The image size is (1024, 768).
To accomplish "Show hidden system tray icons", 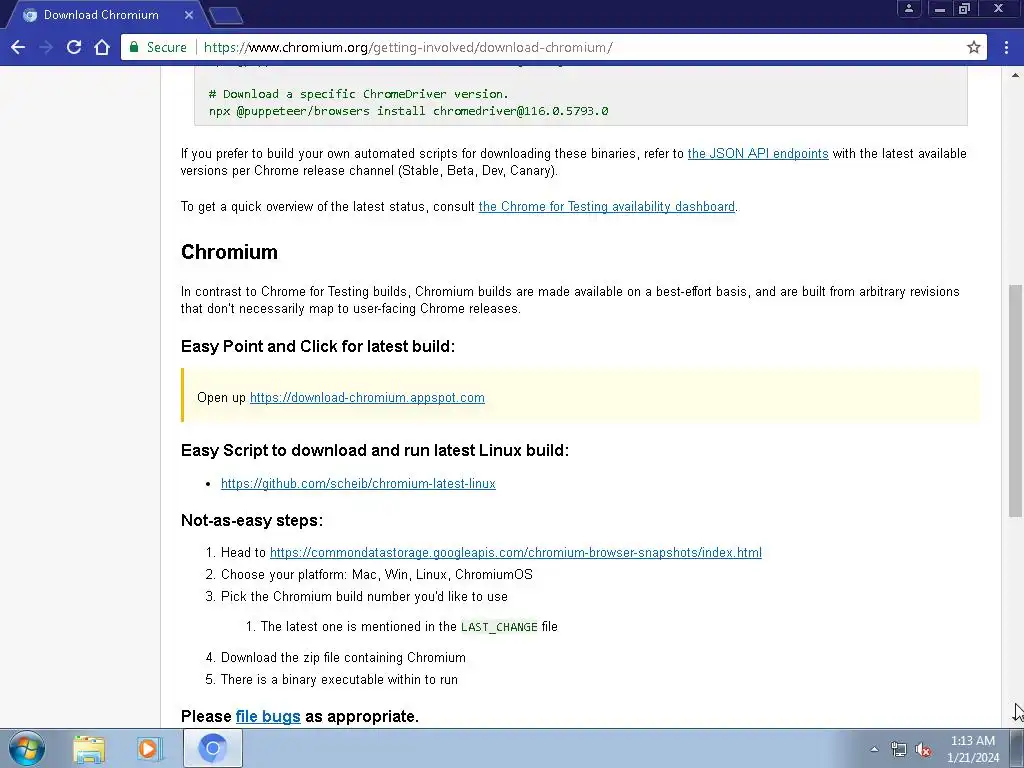I will 874,749.
